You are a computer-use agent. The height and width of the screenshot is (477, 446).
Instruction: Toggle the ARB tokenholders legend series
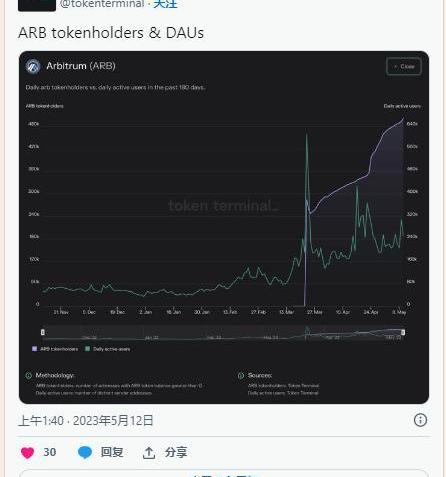[x=55, y=349]
